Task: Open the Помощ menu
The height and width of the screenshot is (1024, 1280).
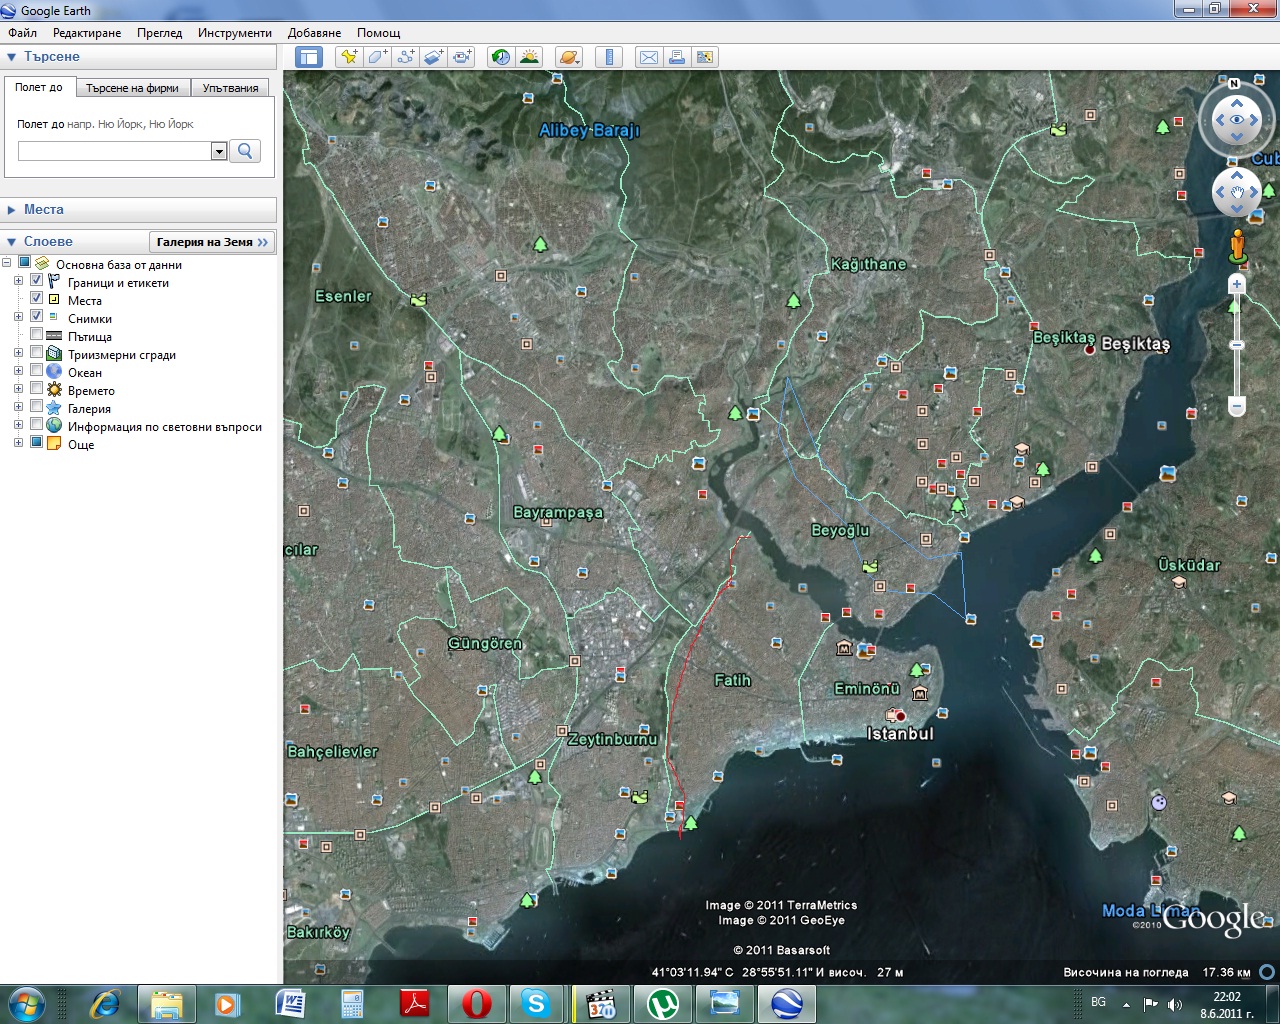Action: (x=379, y=33)
